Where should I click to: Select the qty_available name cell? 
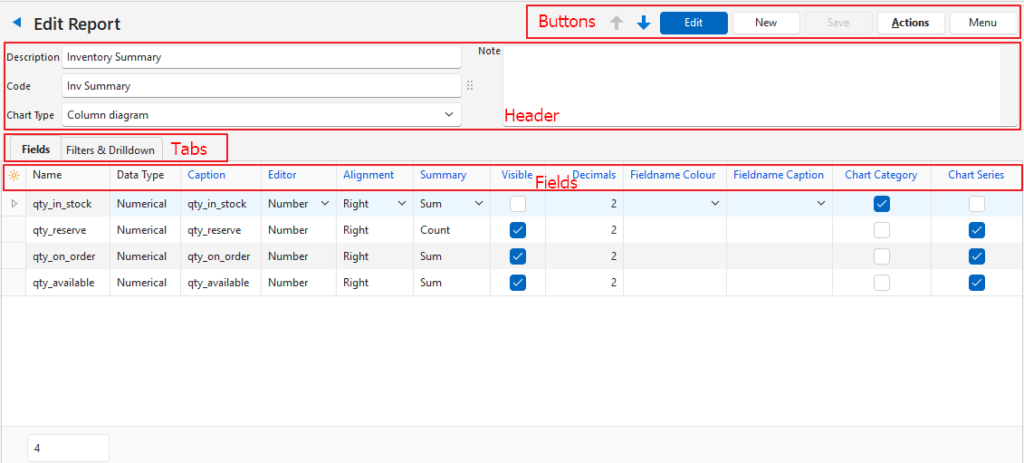coord(67,282)
